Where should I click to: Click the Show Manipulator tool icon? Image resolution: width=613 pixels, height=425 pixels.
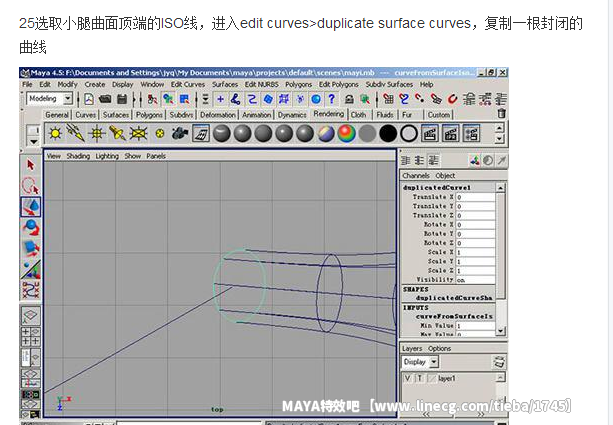30,269
